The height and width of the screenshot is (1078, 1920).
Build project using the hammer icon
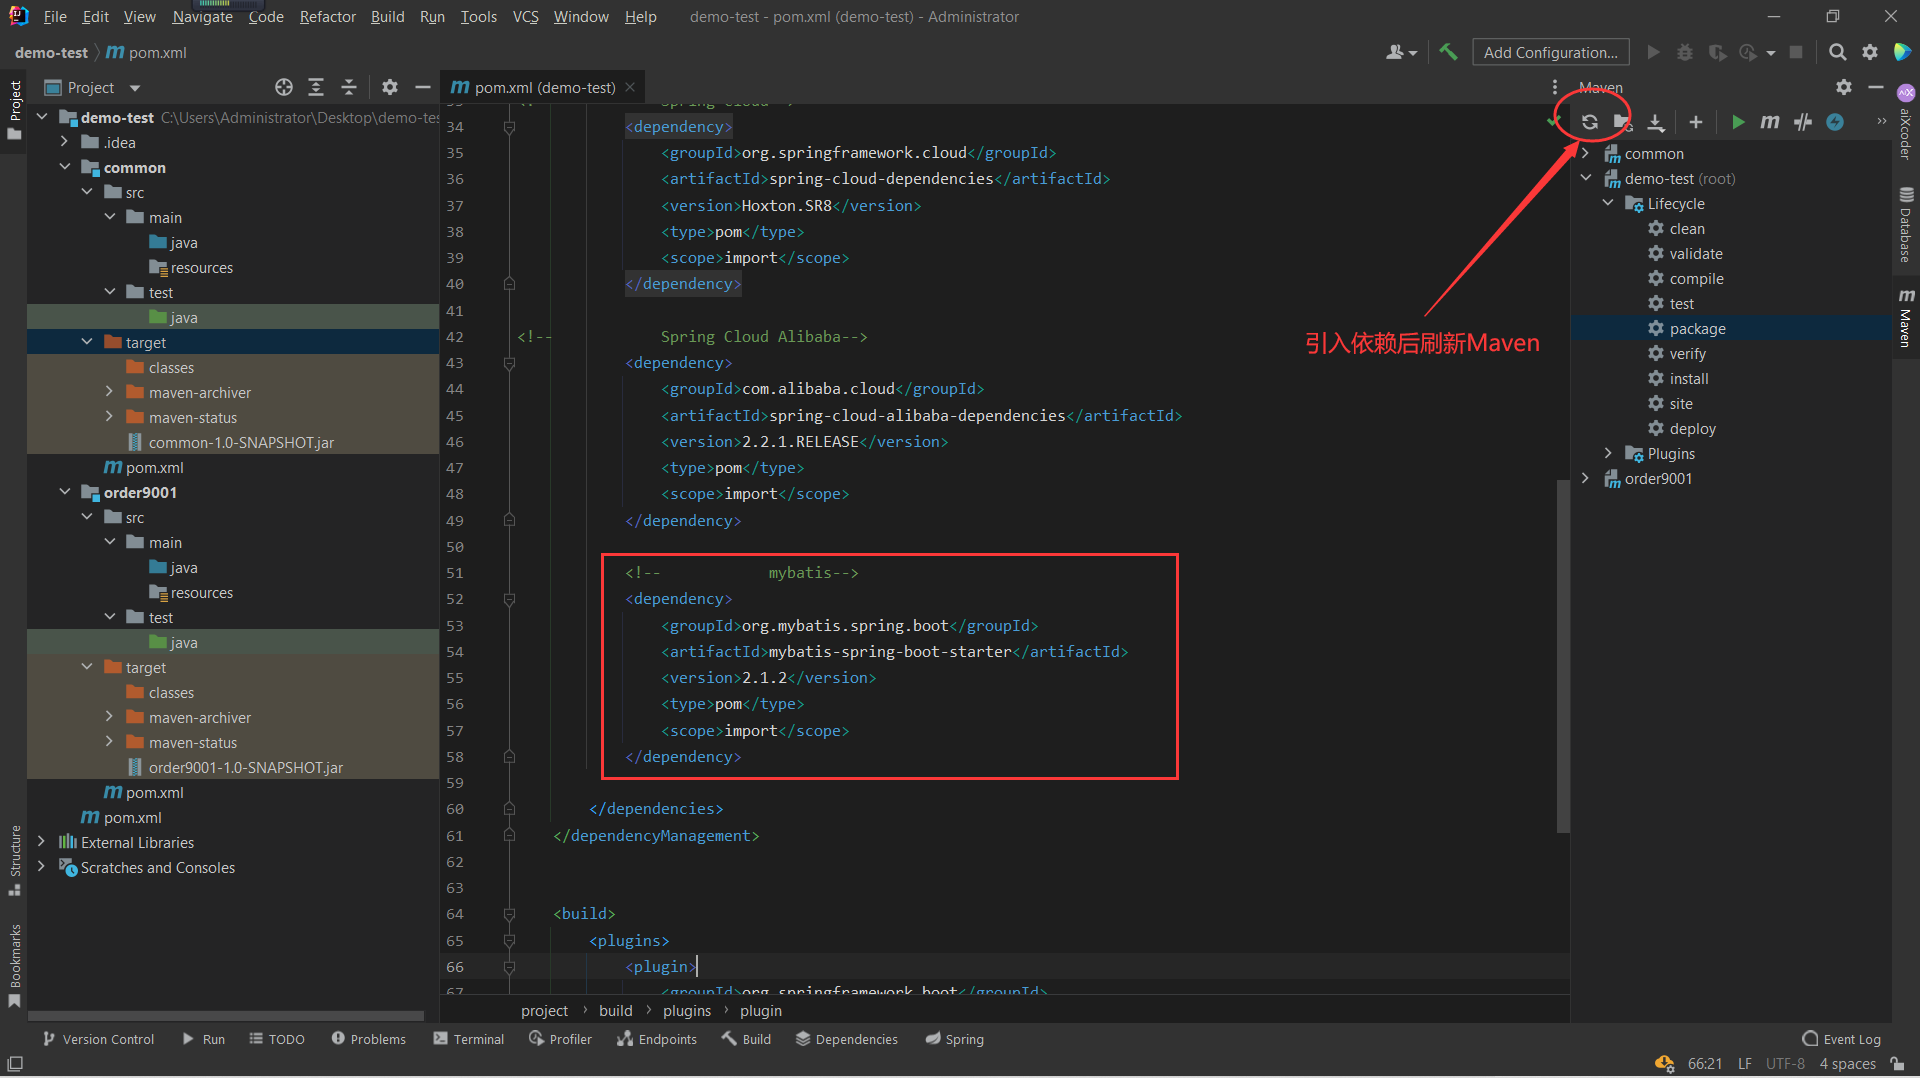click(x=1448, y=52)
